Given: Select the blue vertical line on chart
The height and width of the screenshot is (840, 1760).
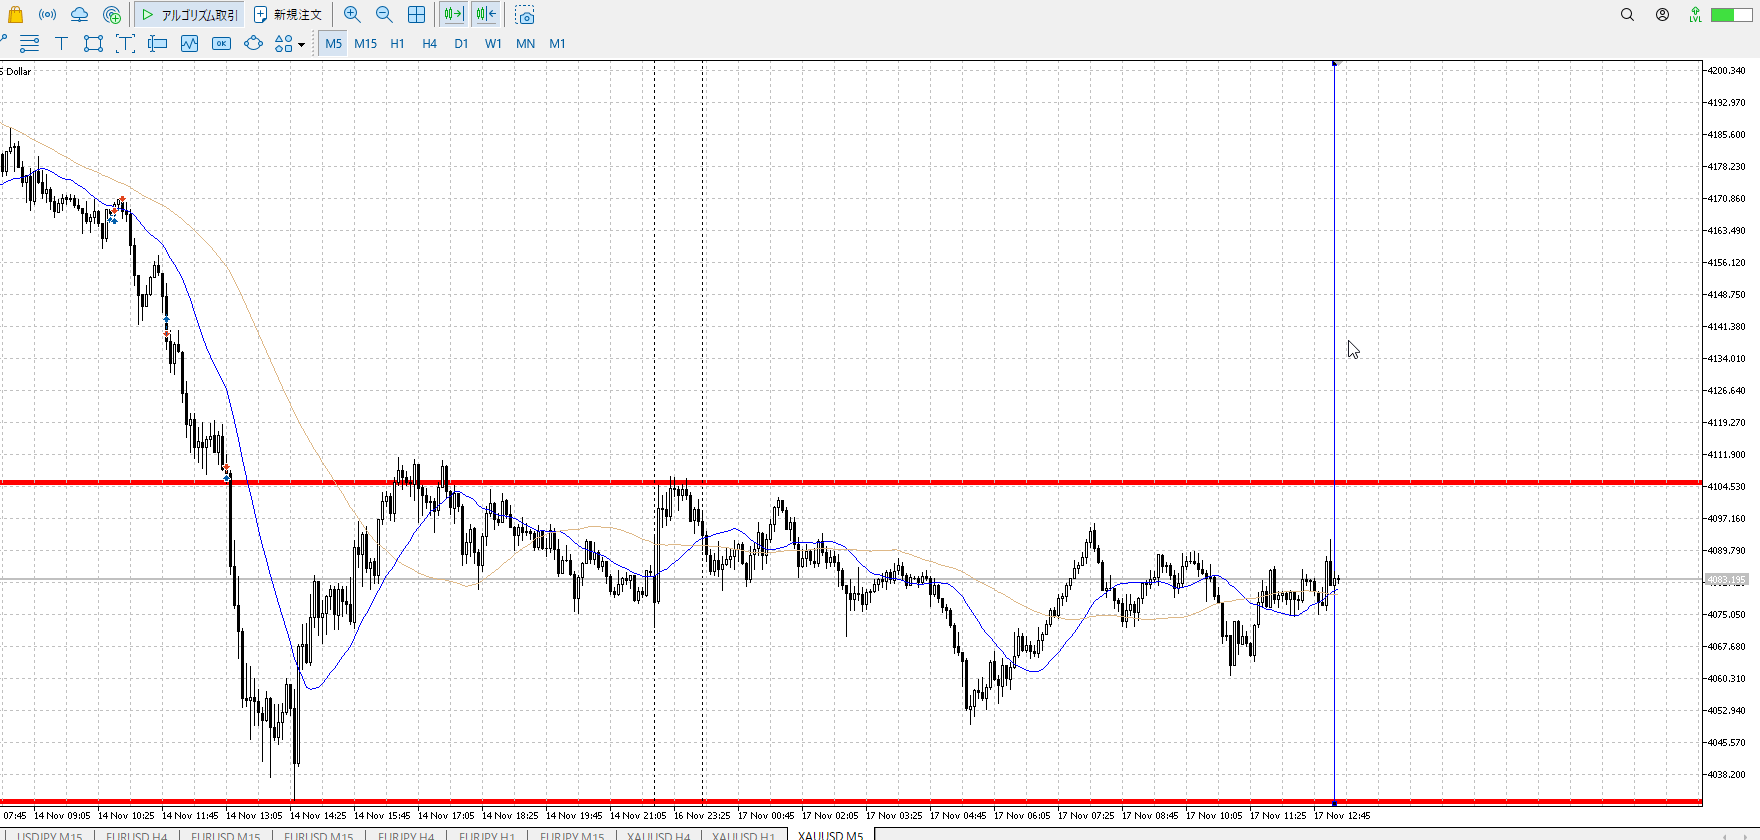Looking at the screenshot, I should (x=1334, y=300).
